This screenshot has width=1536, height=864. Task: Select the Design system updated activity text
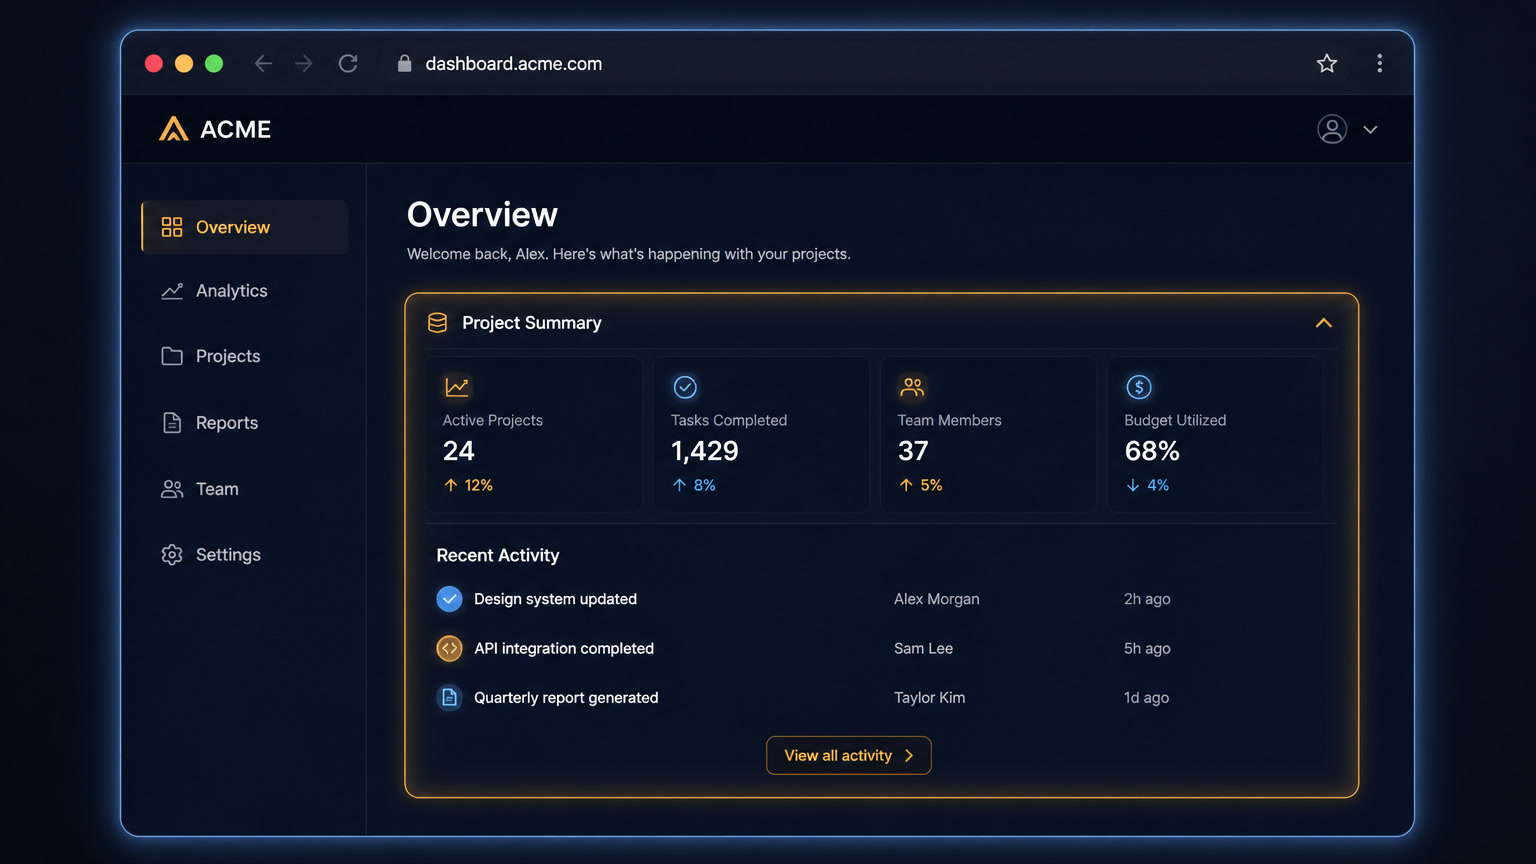coord(555,599)
